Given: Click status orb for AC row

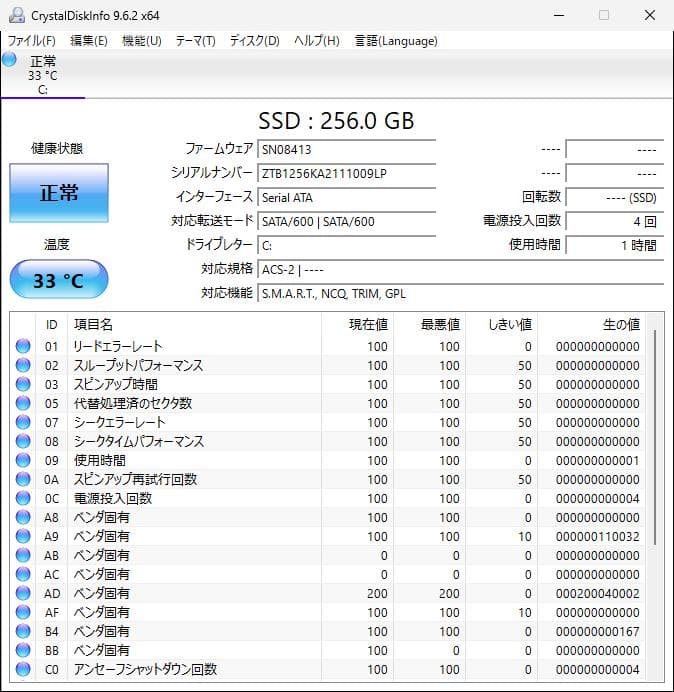Looking at the screenshot, I should [23, 574].
